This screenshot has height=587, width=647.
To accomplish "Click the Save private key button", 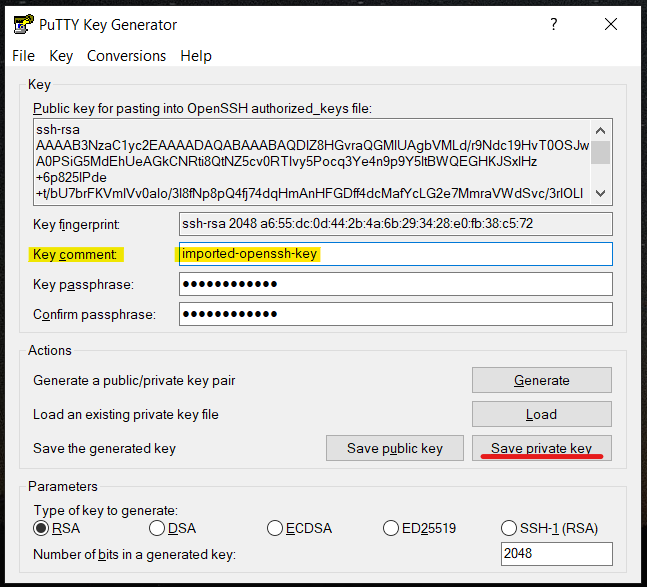I will pos(541,448).
